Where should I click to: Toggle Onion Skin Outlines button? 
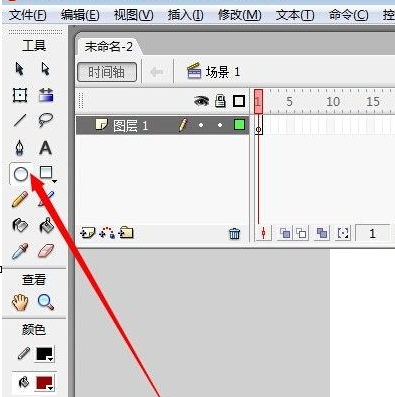tap(301, 233)
